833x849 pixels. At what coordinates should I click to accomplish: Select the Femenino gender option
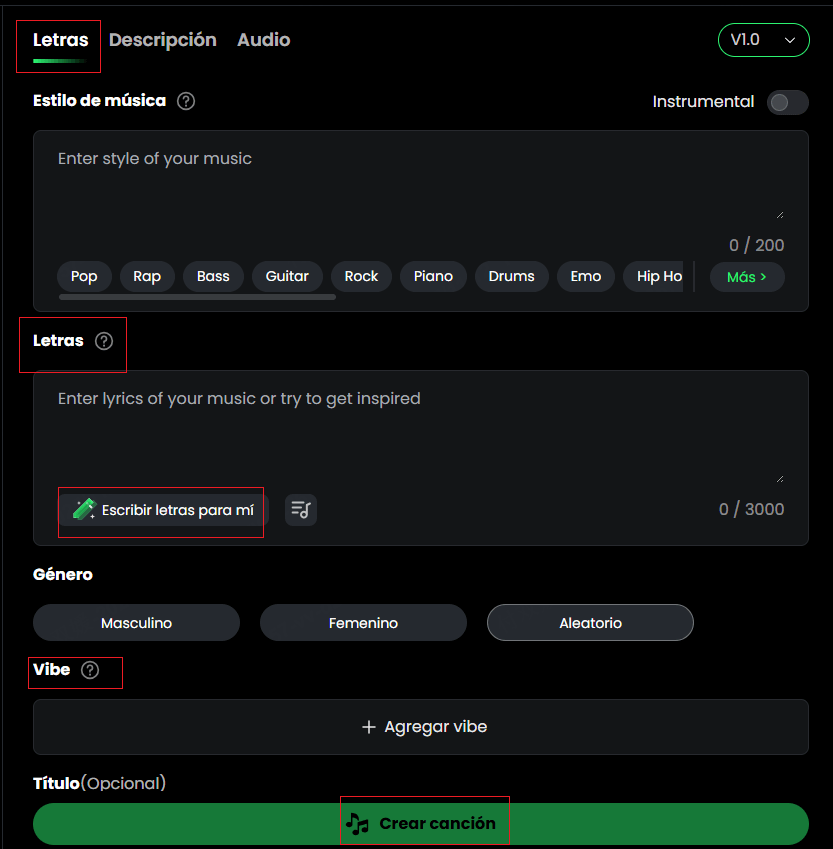(363, 622)
